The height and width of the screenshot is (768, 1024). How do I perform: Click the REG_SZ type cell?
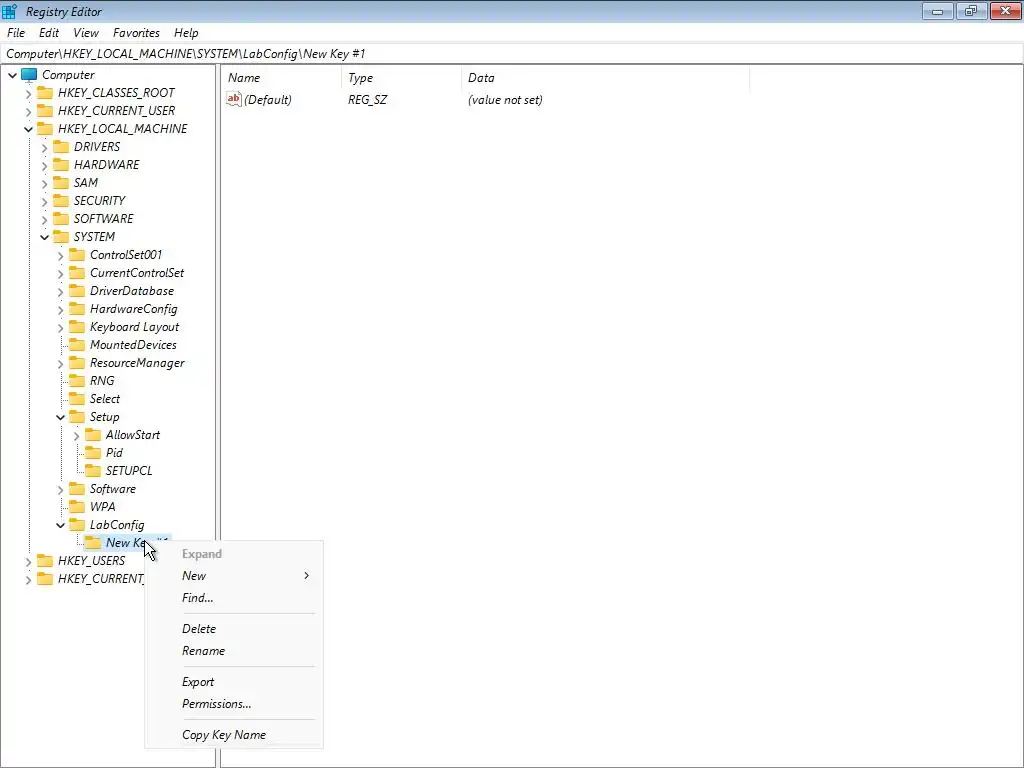point(367,100)
